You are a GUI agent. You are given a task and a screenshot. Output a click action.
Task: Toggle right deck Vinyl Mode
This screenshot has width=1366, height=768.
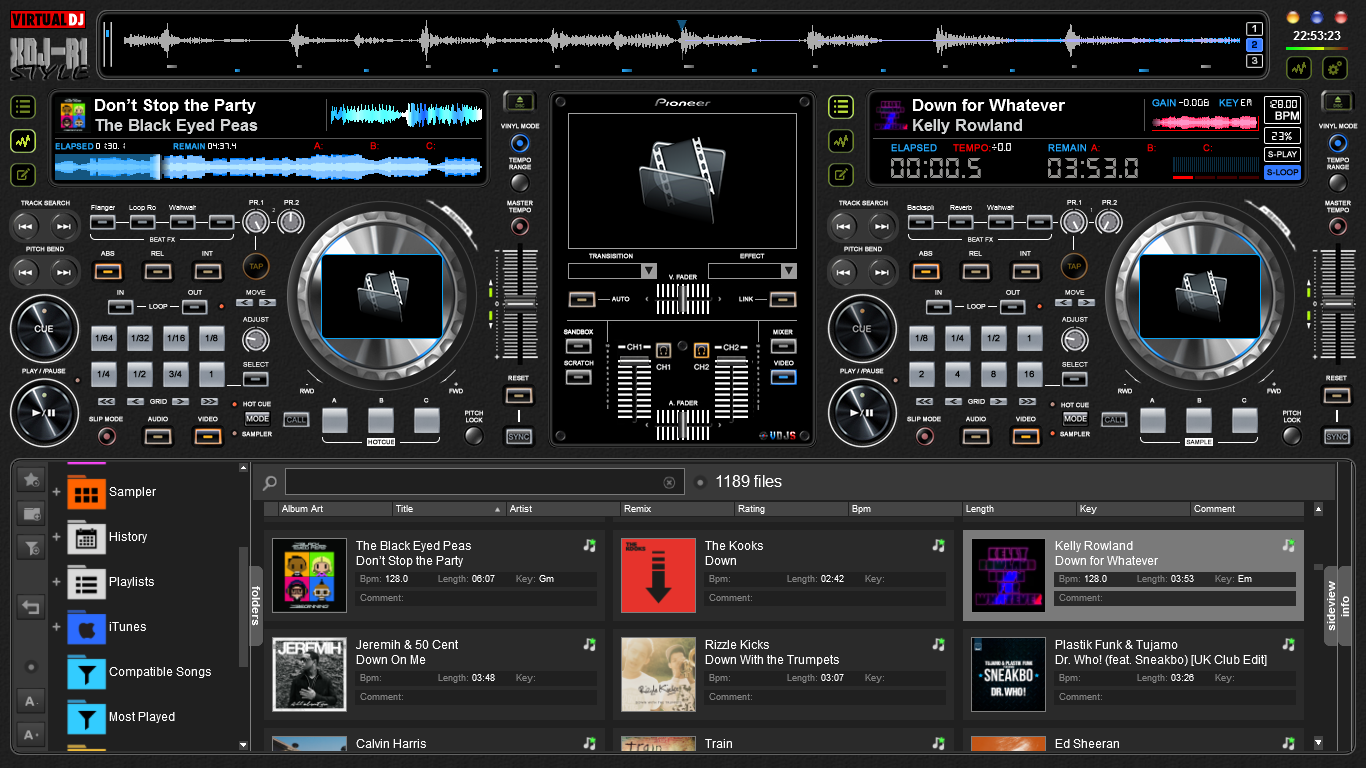1338,144
